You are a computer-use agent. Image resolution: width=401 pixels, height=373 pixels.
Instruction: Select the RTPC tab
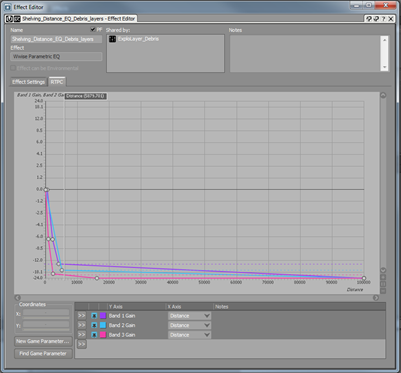(x=57, y=82)
